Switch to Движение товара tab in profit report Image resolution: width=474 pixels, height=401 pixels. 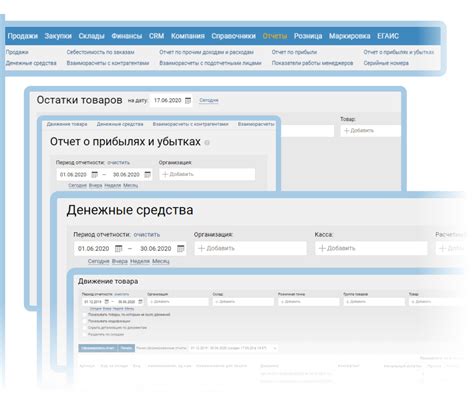(x=67, y=124)
